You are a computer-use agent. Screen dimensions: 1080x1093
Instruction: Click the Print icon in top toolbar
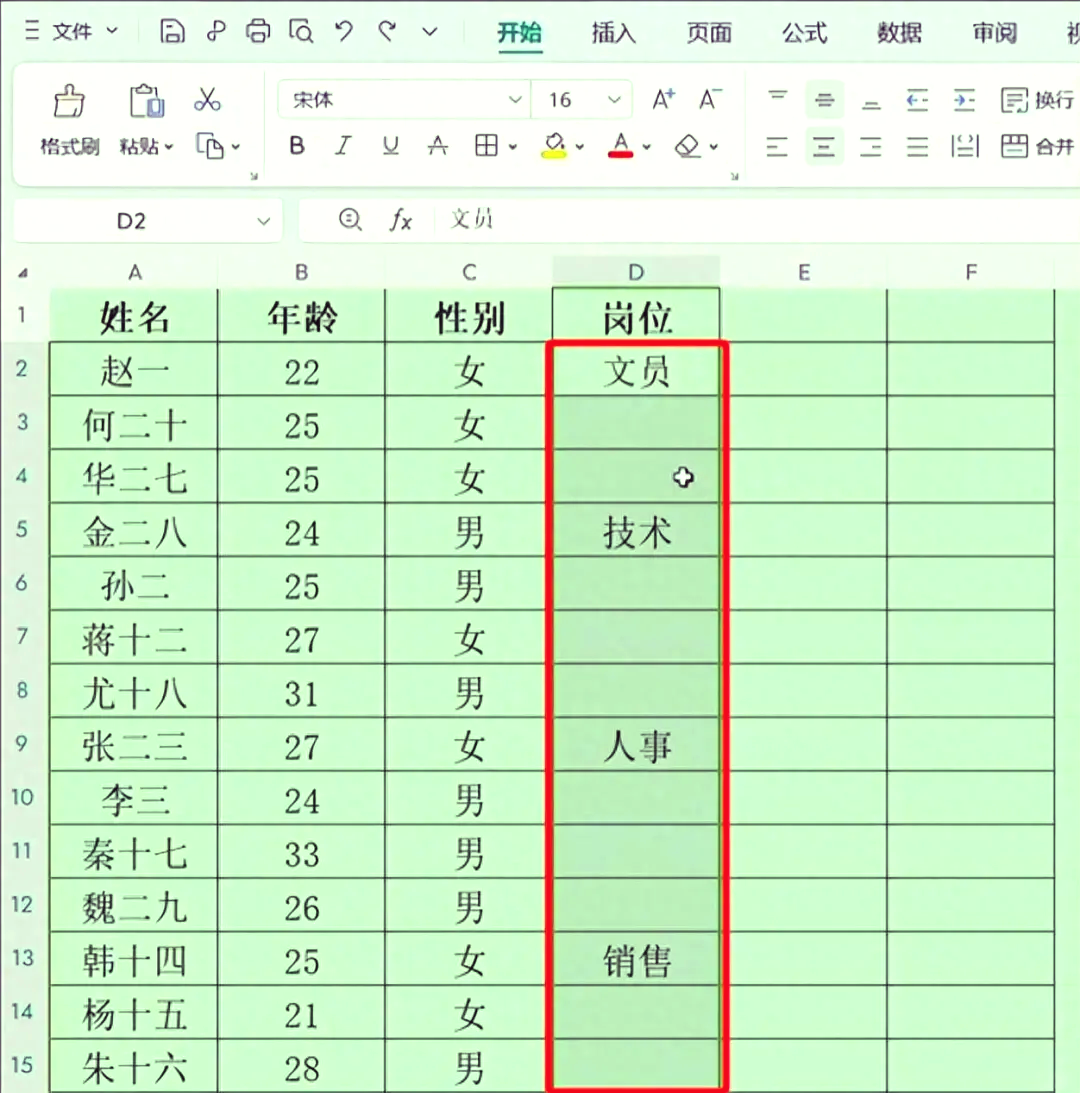[x=258, y=32]
